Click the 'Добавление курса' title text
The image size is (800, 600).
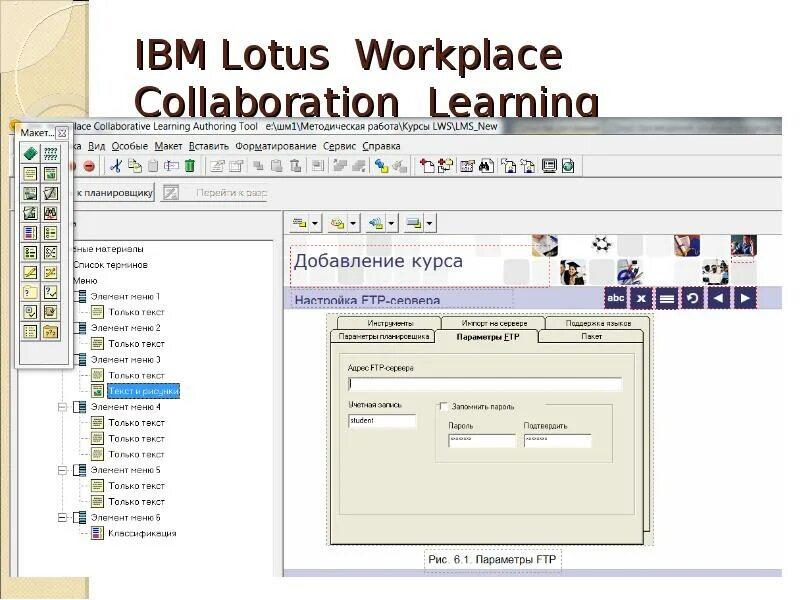click(x=378, y=261)
